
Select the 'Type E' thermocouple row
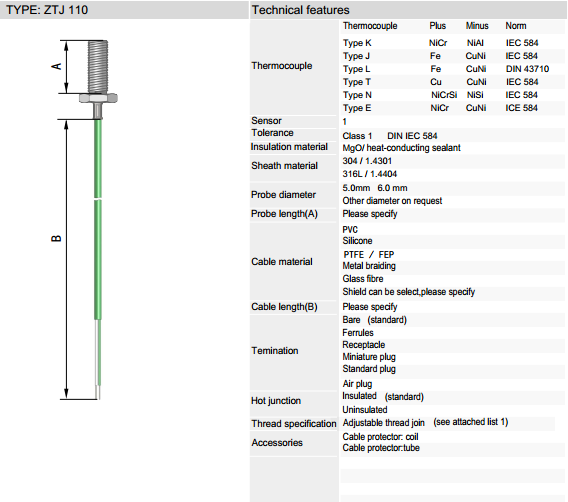(452, 108)
